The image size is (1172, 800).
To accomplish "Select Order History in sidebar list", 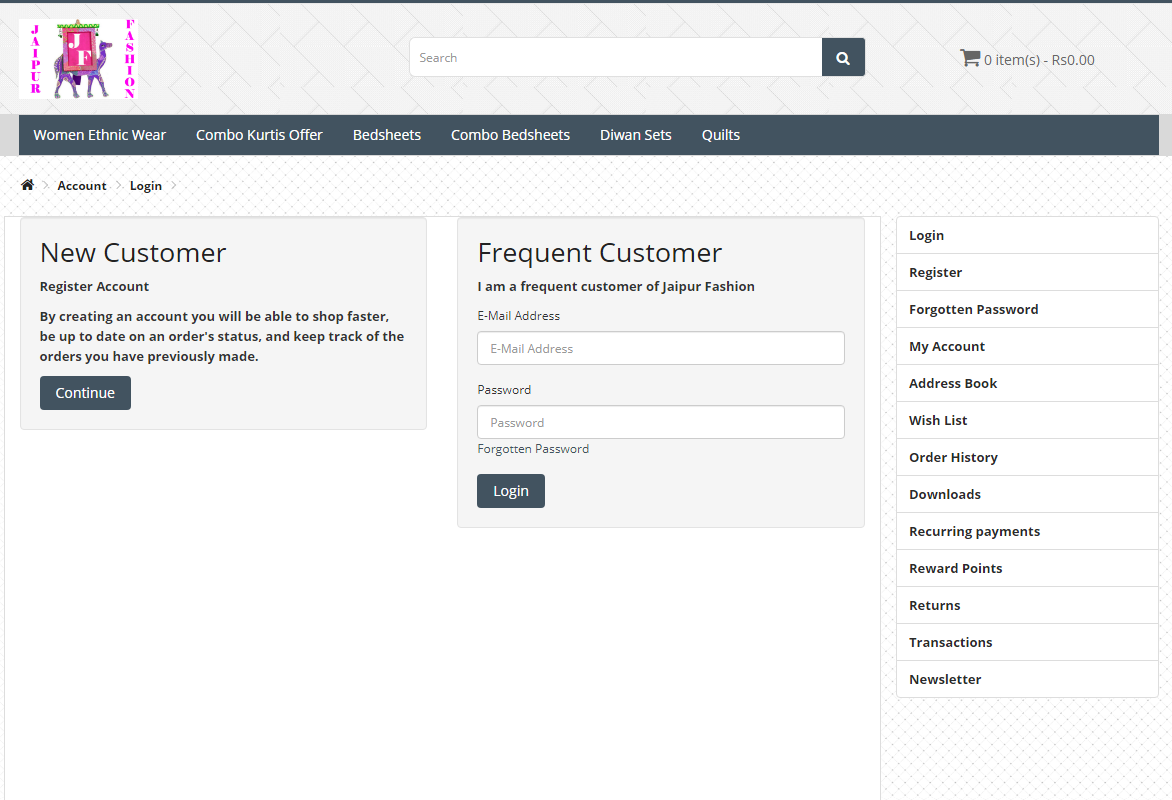I will (x=953, y=457).
